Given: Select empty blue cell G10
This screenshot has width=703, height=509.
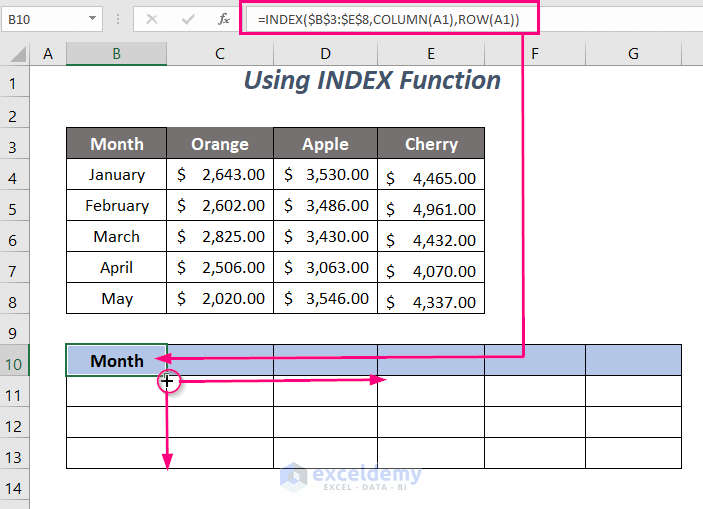Looking at the screenshot, I should click(x=634, y=360).
